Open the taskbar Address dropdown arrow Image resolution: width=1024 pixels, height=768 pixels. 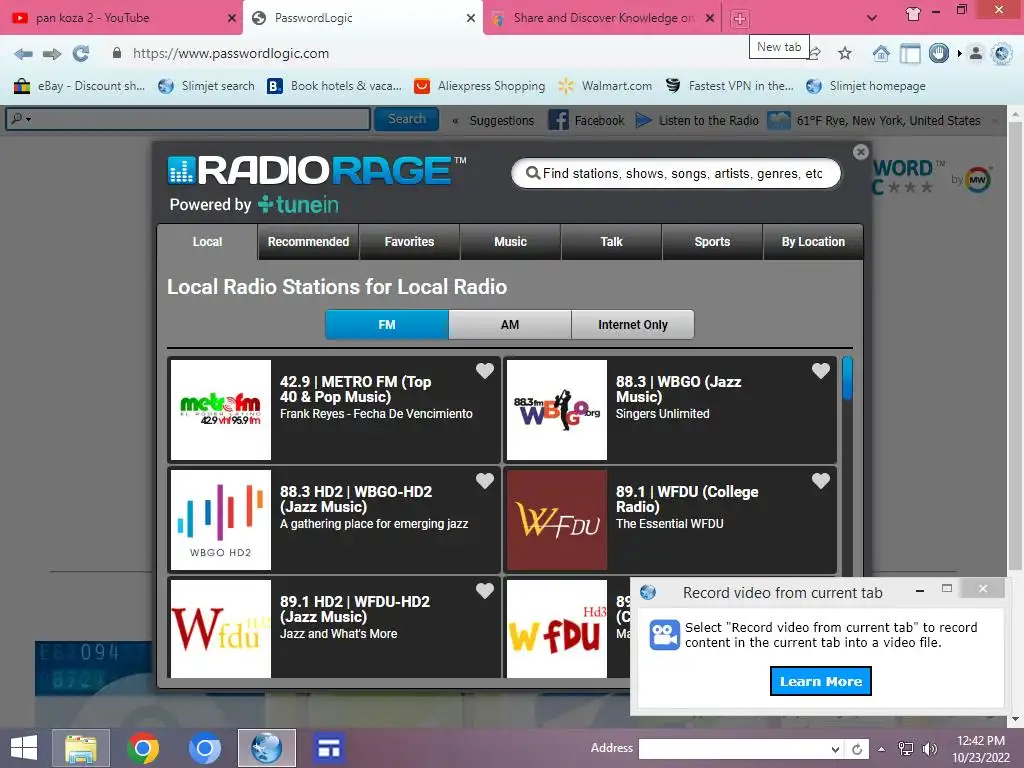click(835, 749)
